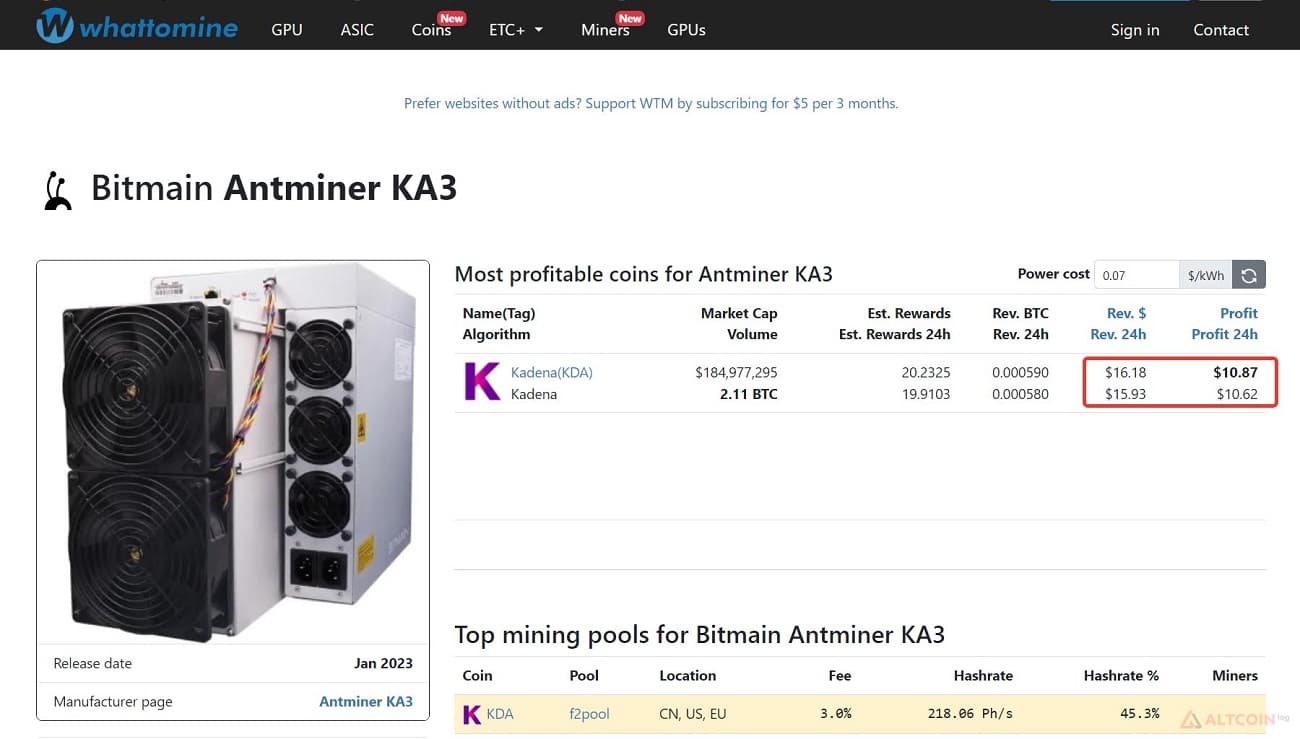1300x739 pixels.
Task: Click the whattomine logo icon
Action: pos(54,26)
